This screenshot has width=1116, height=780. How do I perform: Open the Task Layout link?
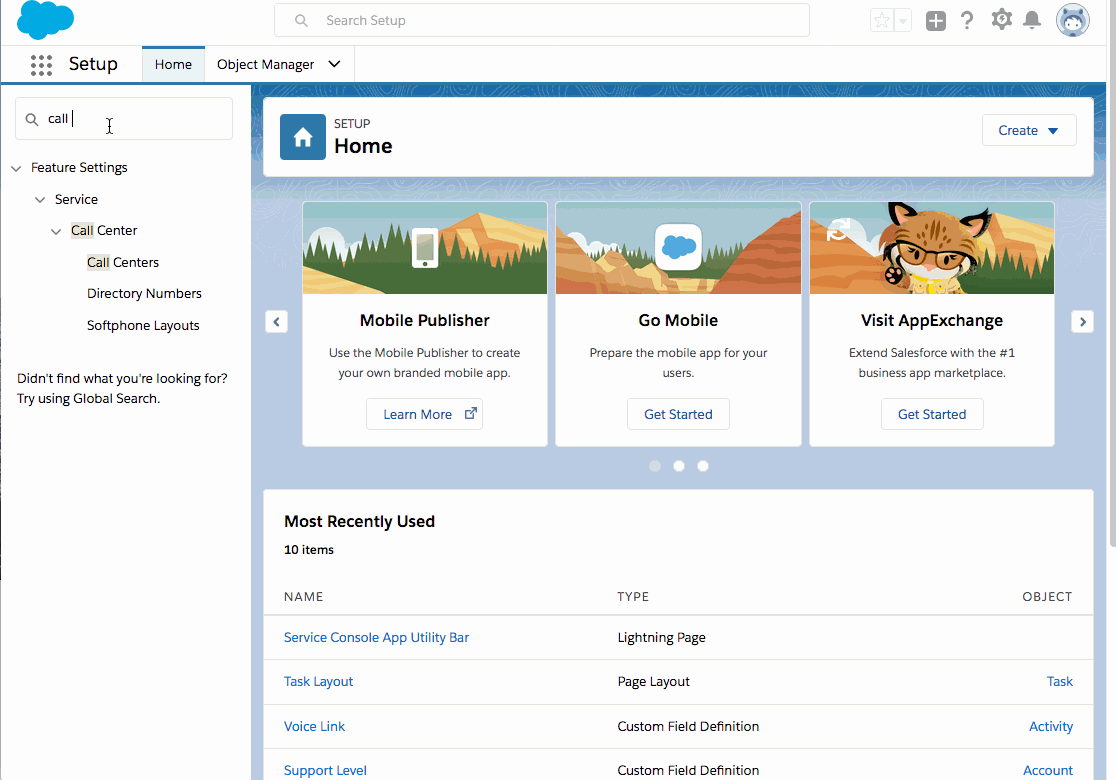point(318,682)
